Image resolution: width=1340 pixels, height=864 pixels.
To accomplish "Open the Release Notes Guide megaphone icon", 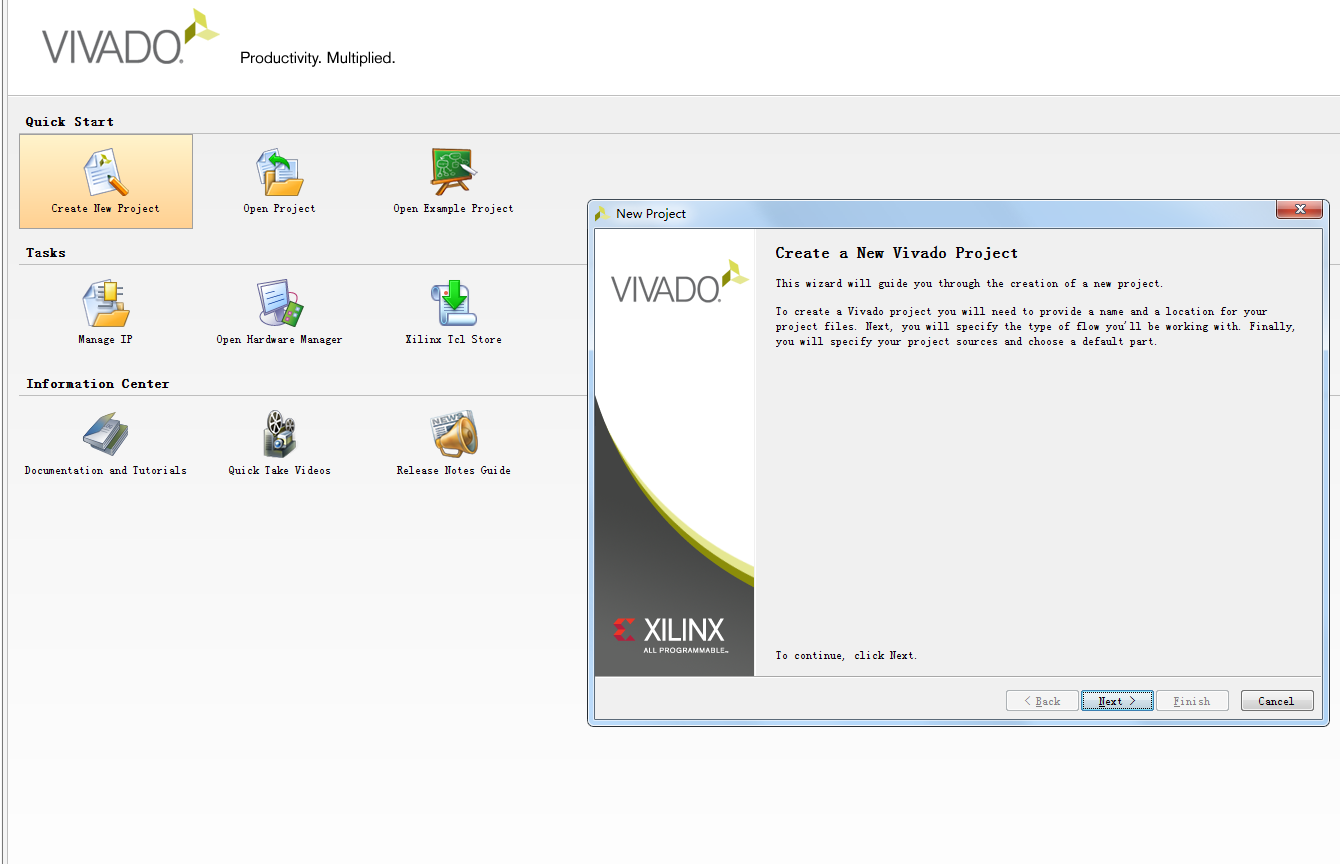I will point(454,434).
